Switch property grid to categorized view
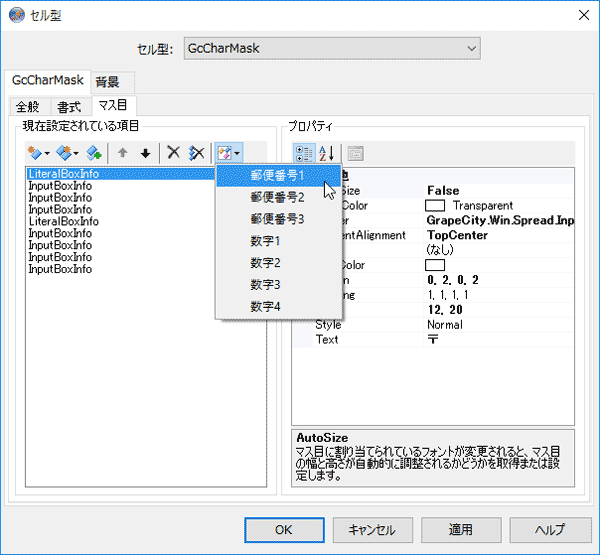This screenshot has height=555, width=600. (304, 153)
